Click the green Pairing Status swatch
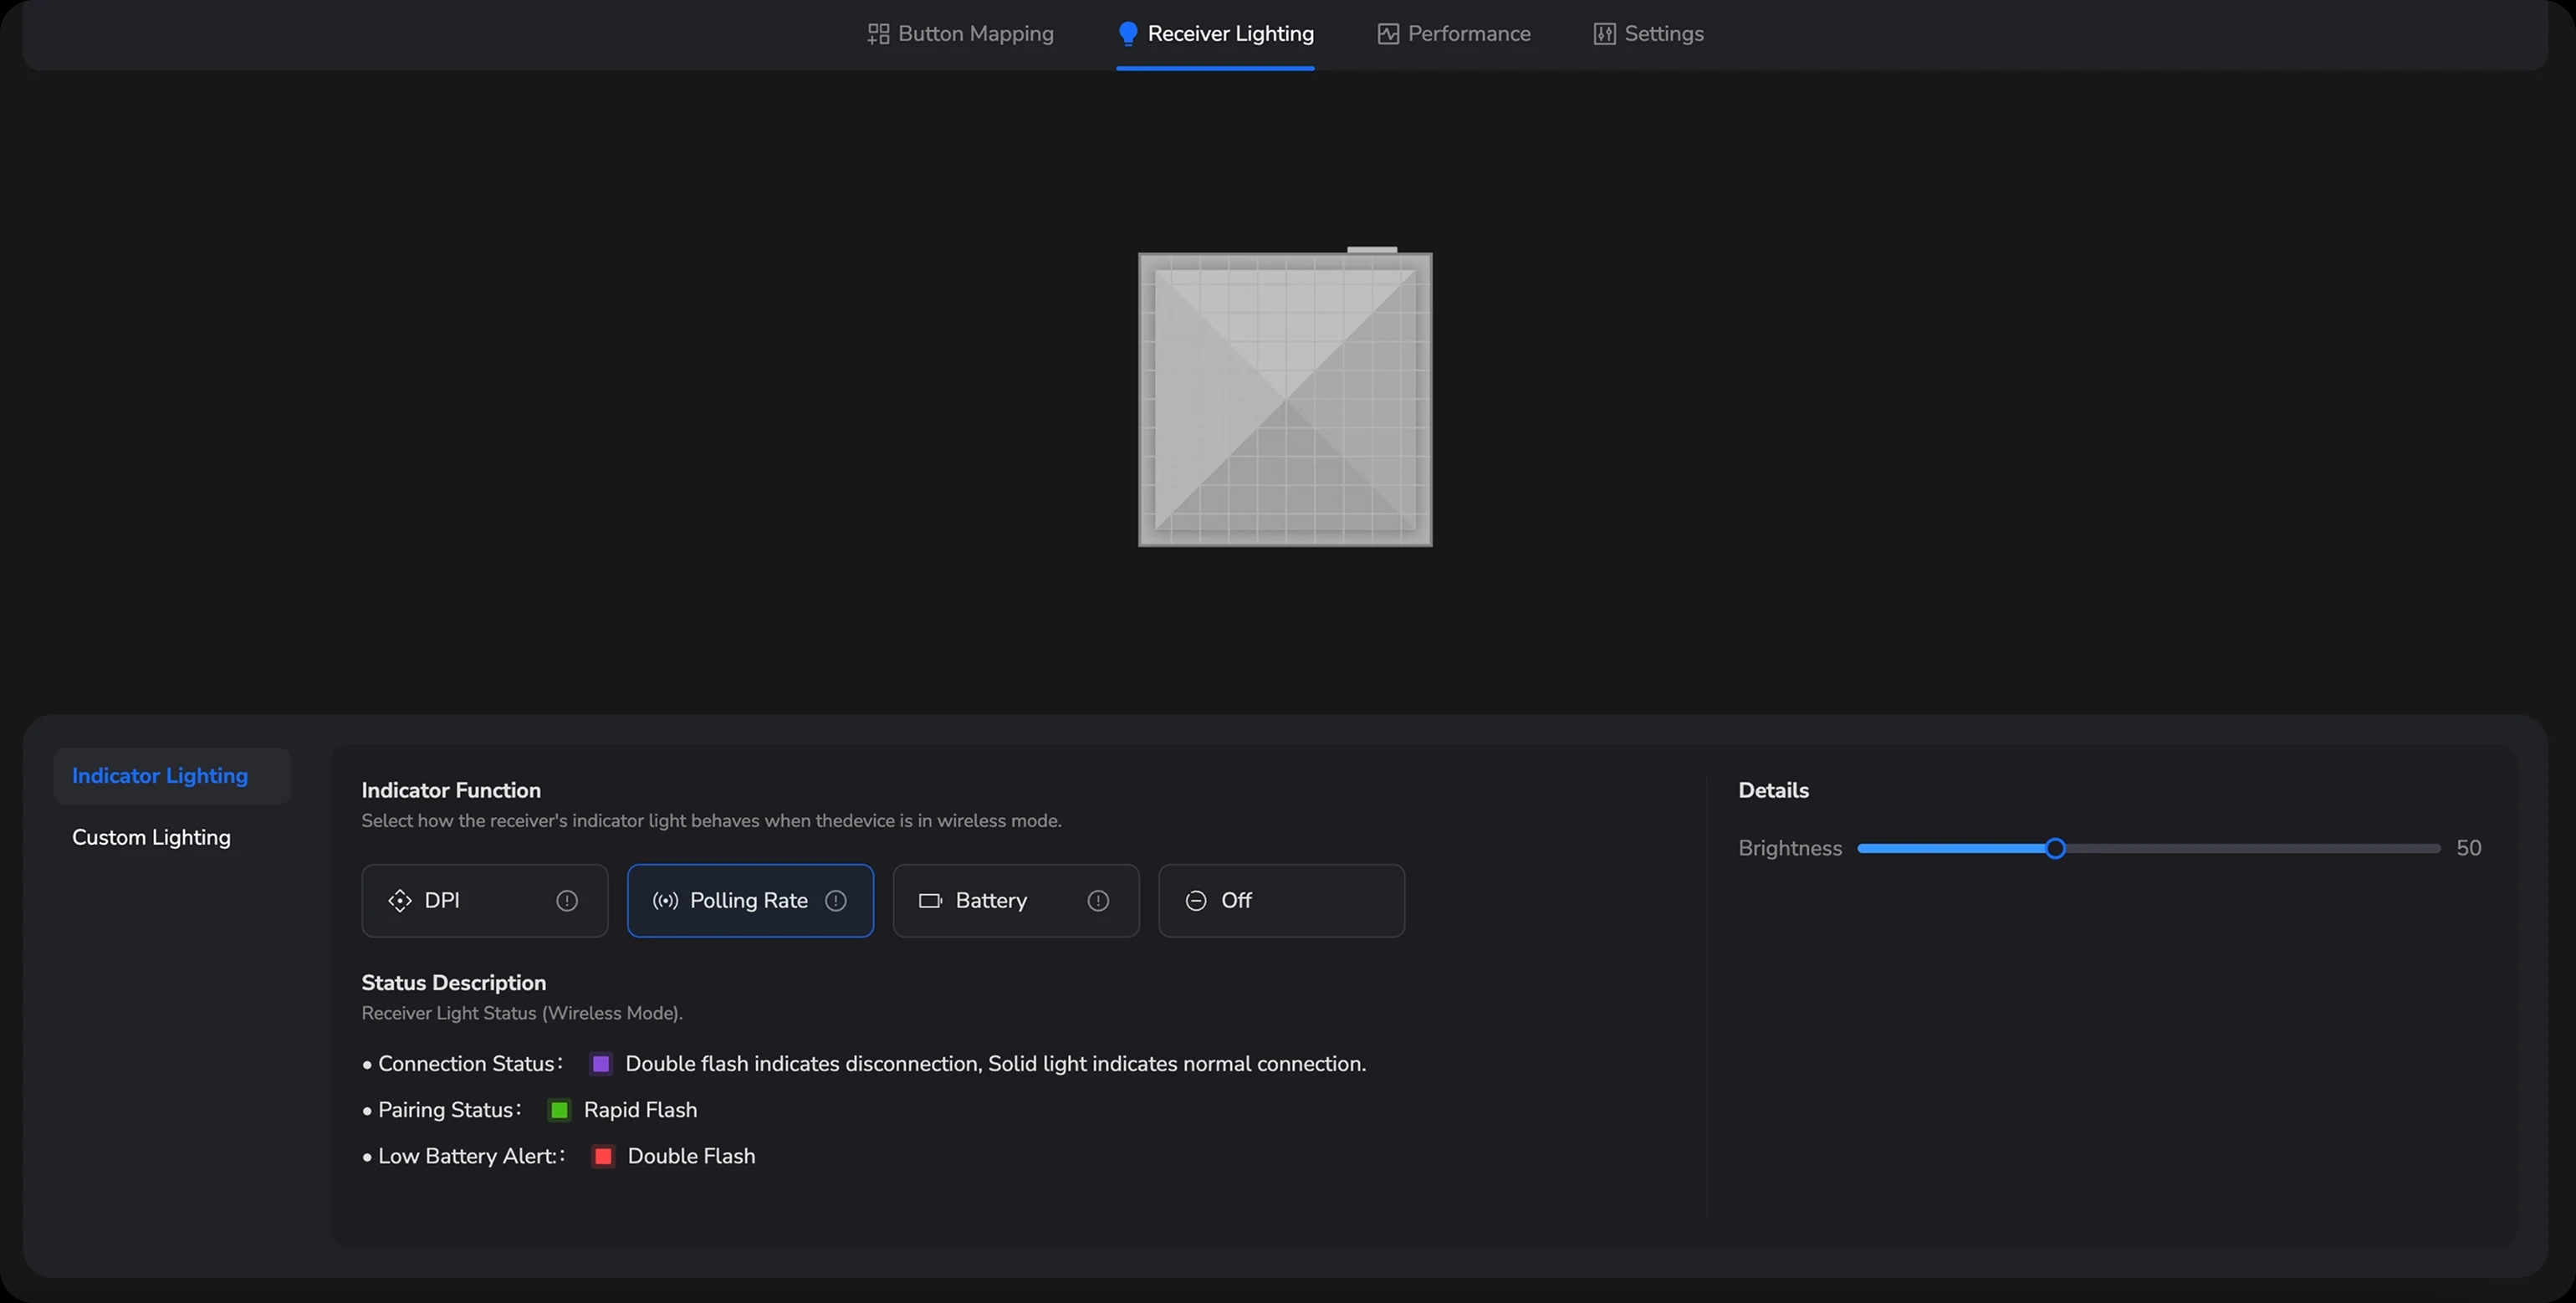Screen dimensions: 2576x1303 [x=559, y=1109]
